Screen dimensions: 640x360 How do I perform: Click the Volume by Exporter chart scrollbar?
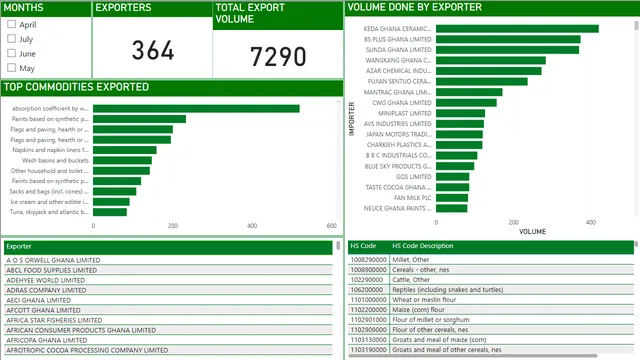(636, 26)
